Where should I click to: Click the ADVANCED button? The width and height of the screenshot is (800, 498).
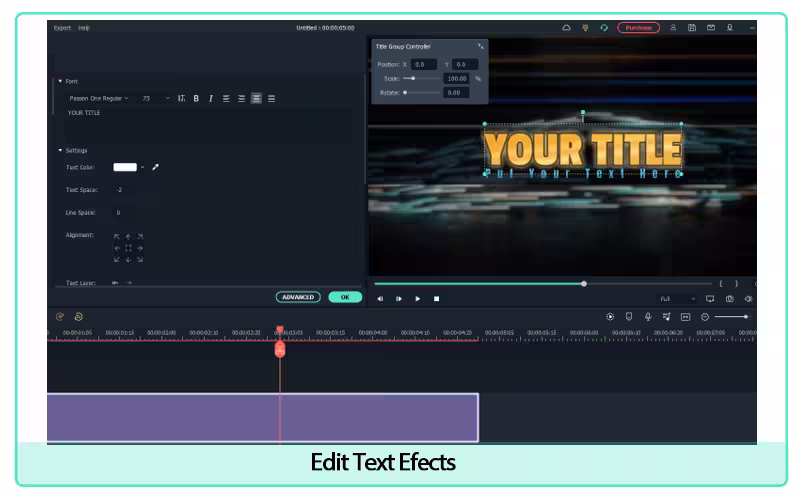[x=298, y=297]
